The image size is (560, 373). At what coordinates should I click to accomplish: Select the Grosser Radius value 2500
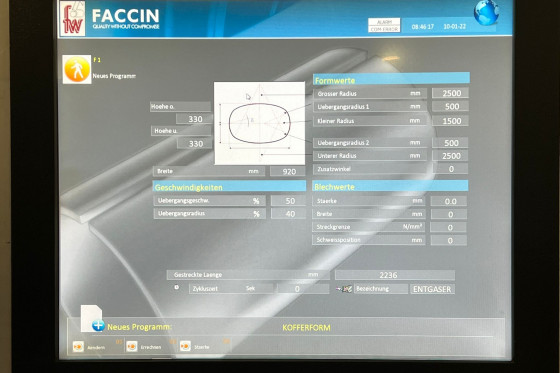450,93
